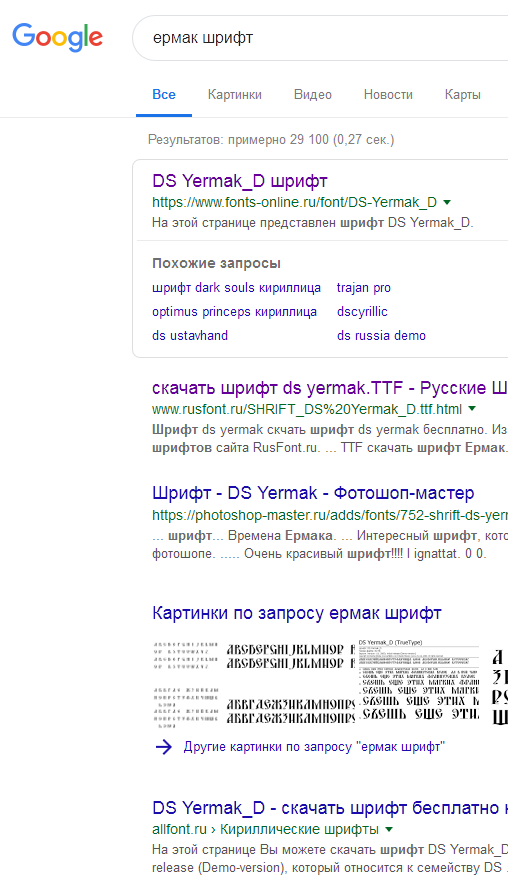Expand dropdown arrow next to allfont.ru breadcrumb
This screenshot has width=508, height=882.
[x=389, y=830]
